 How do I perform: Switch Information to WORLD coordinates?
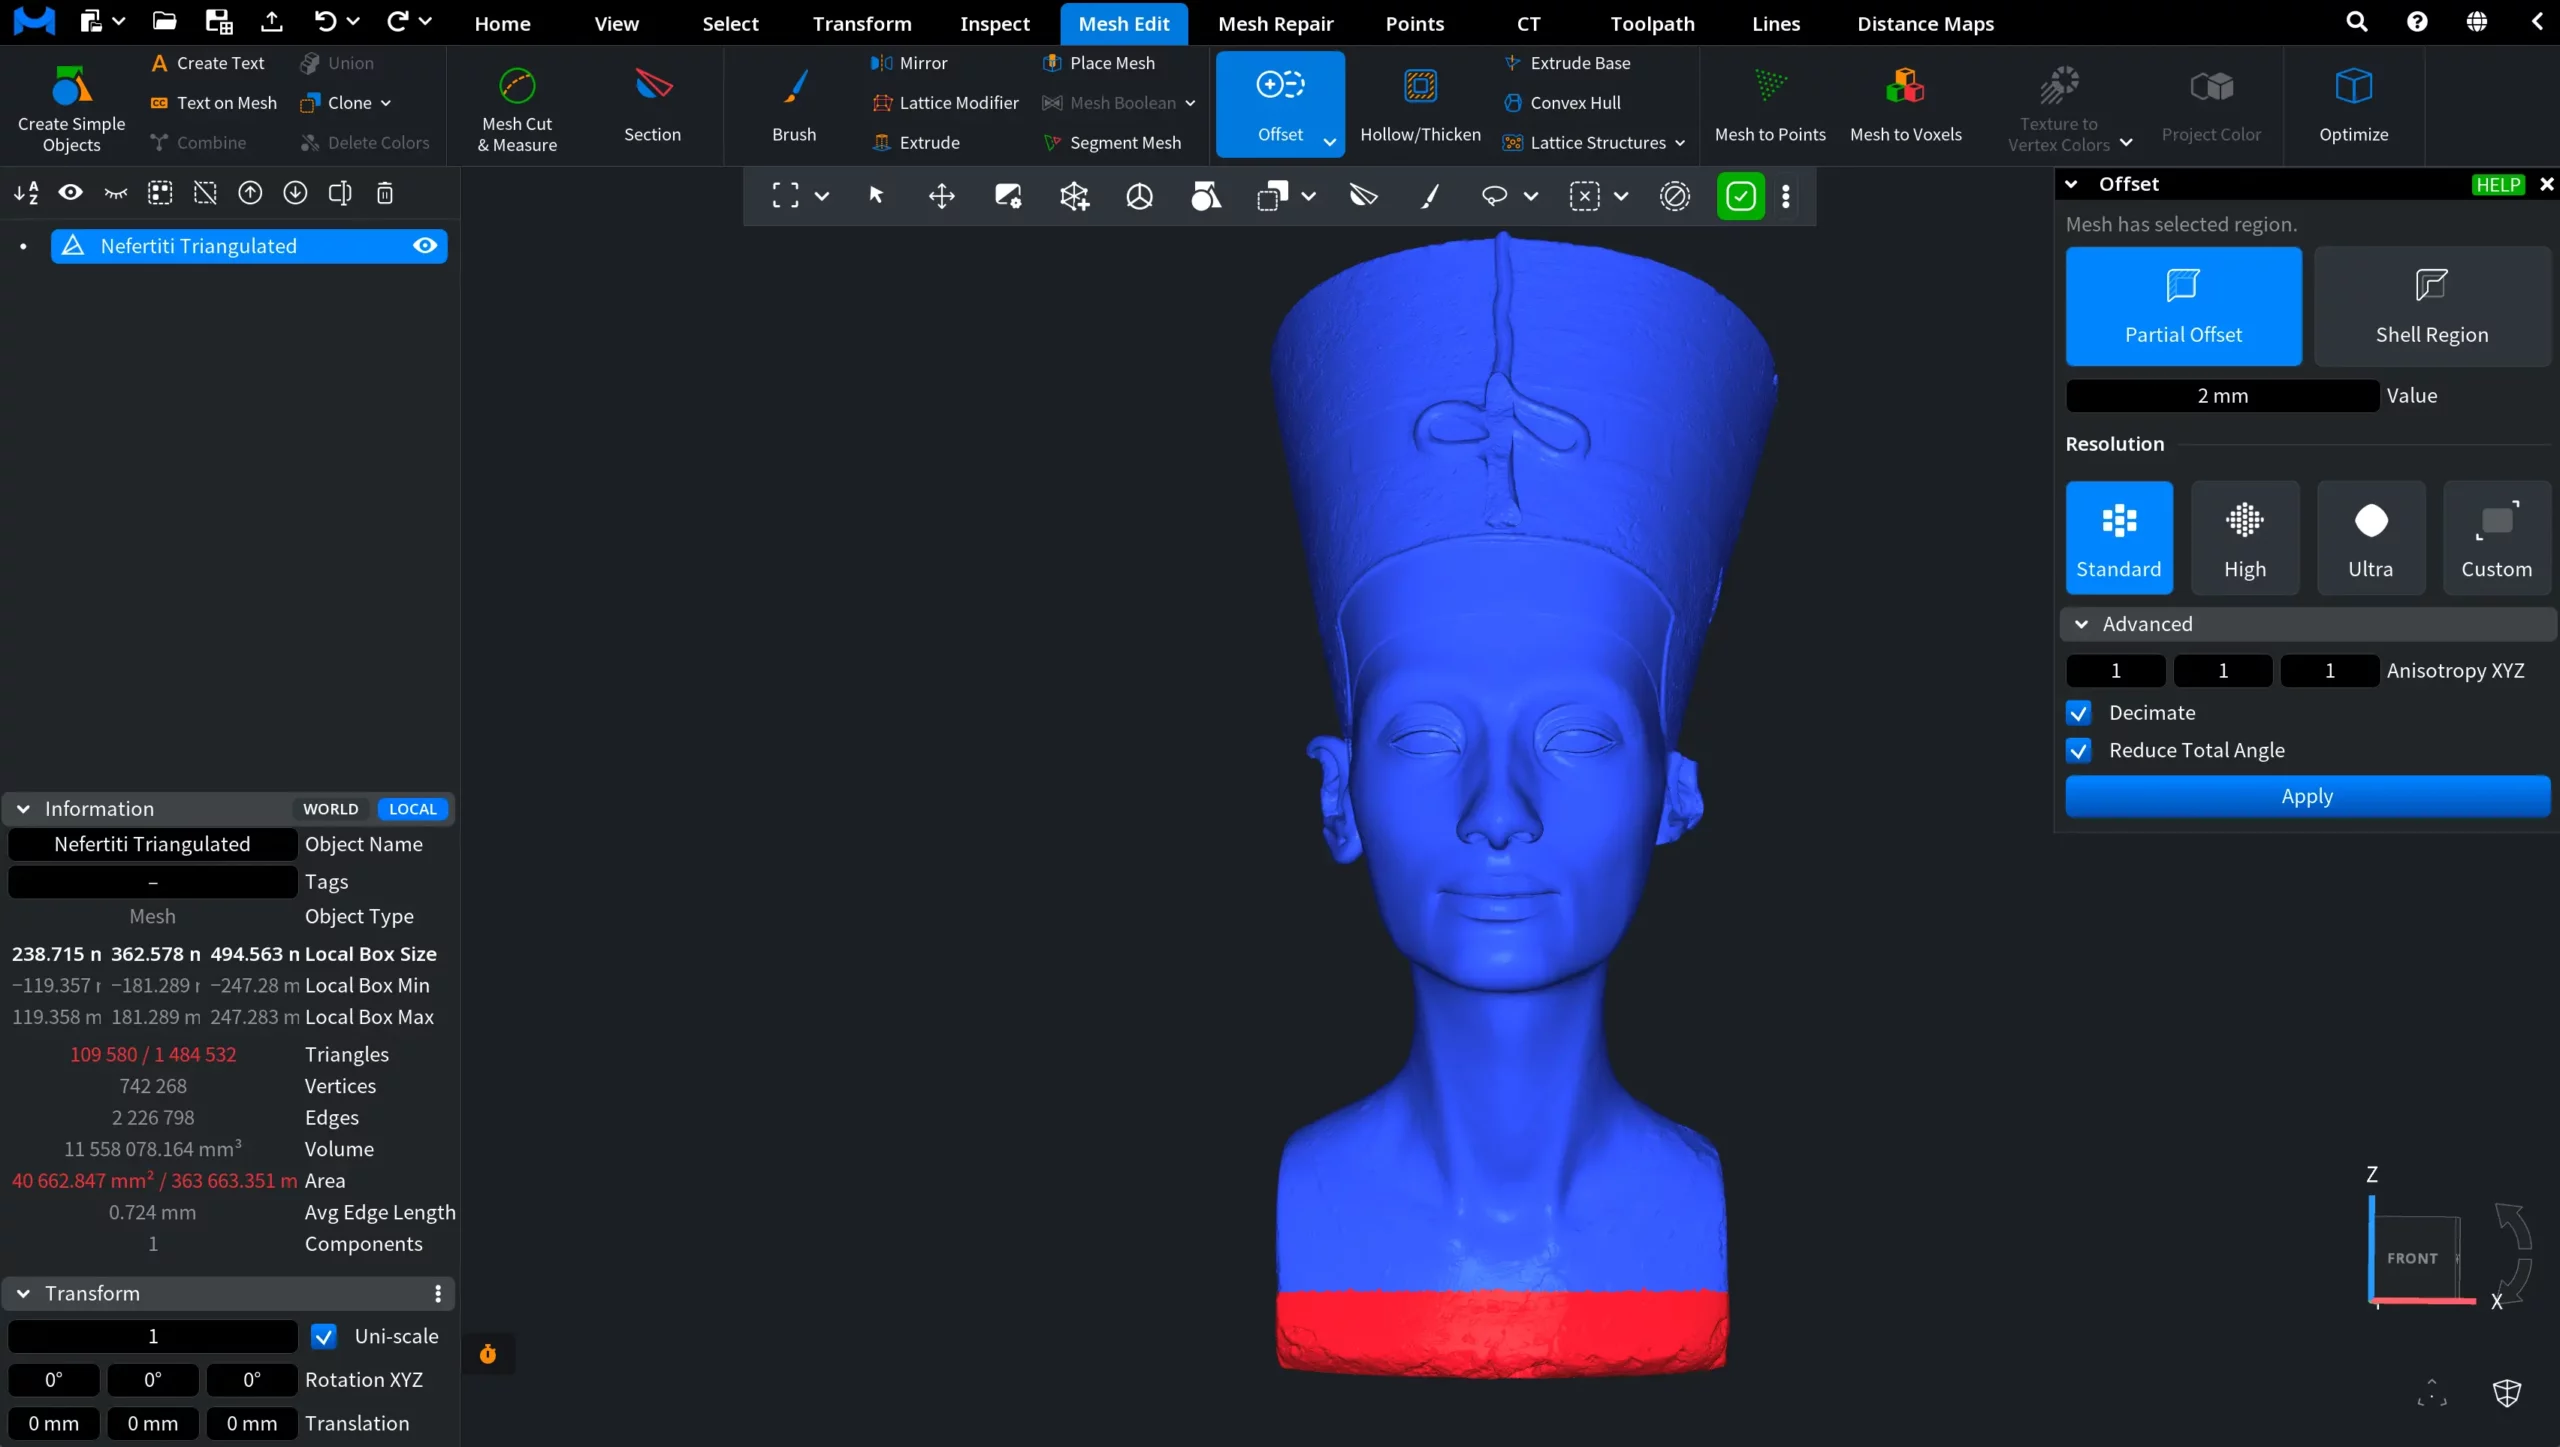pyautogui.click(x=330, y=809)
